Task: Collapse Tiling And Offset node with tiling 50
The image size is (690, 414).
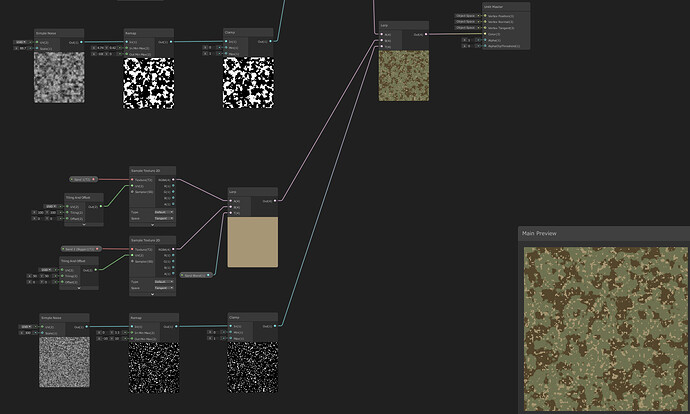Action: pyautogui.click(x=79, y=288)
